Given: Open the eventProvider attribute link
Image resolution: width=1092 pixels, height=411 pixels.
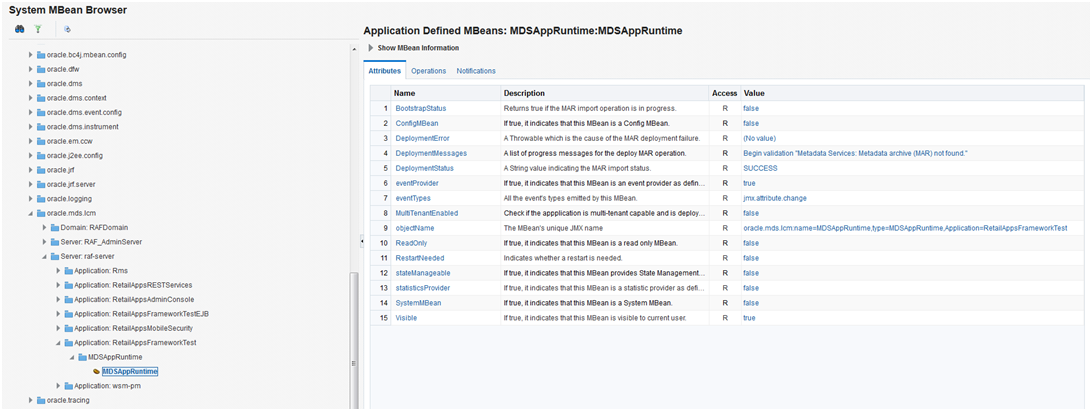Looking at the screenshot, I should pyautogui.click(x=418, y=183).
